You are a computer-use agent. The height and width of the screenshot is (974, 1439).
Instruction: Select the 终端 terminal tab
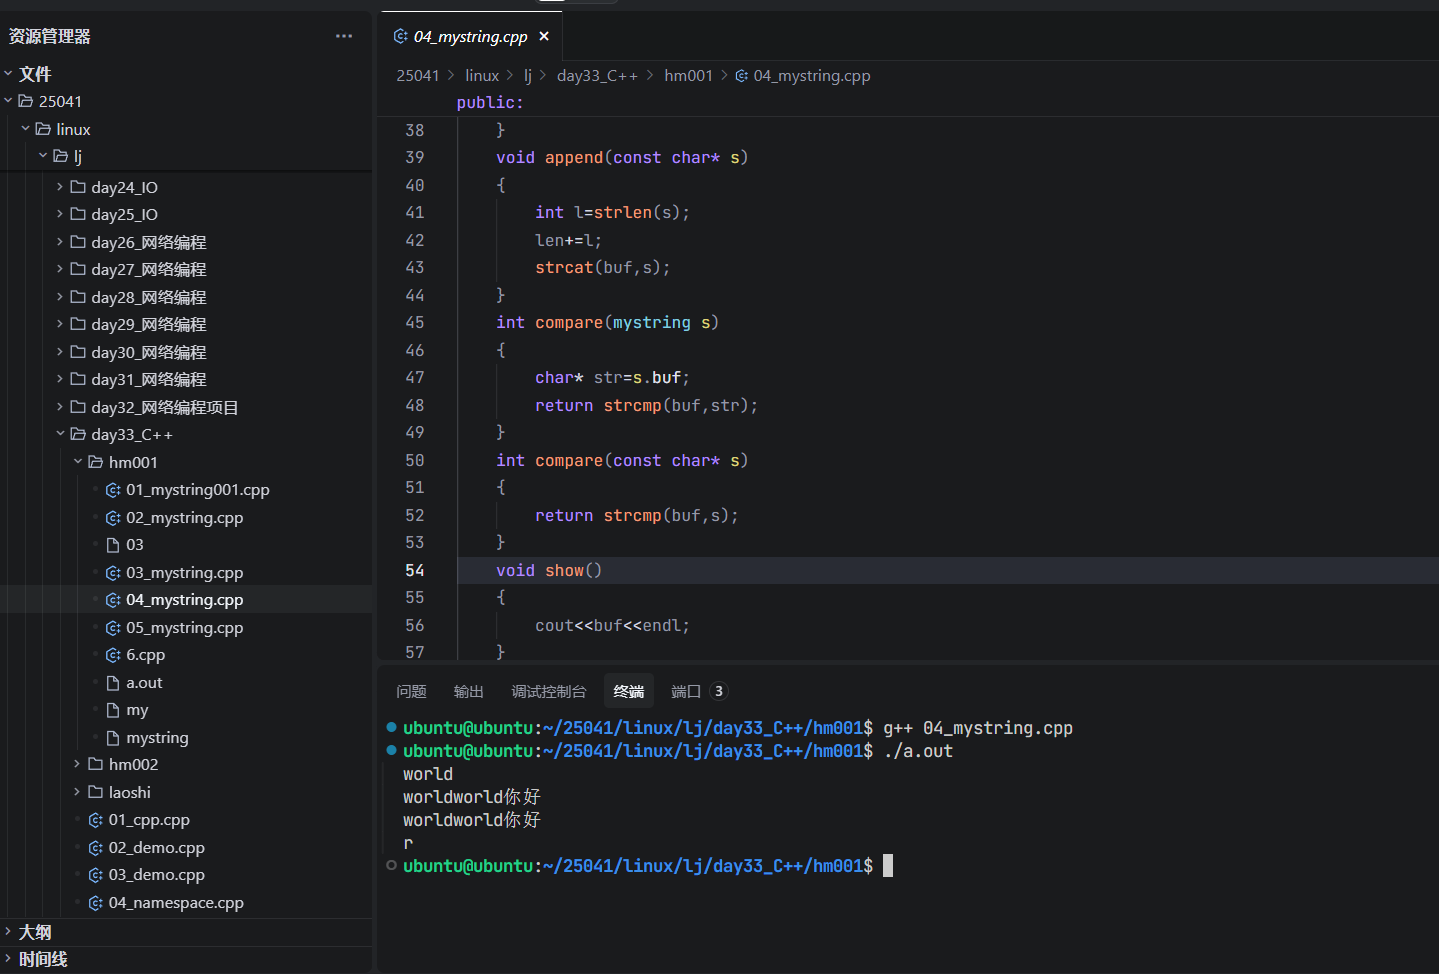pyautogui.click(x=629, y=691)
